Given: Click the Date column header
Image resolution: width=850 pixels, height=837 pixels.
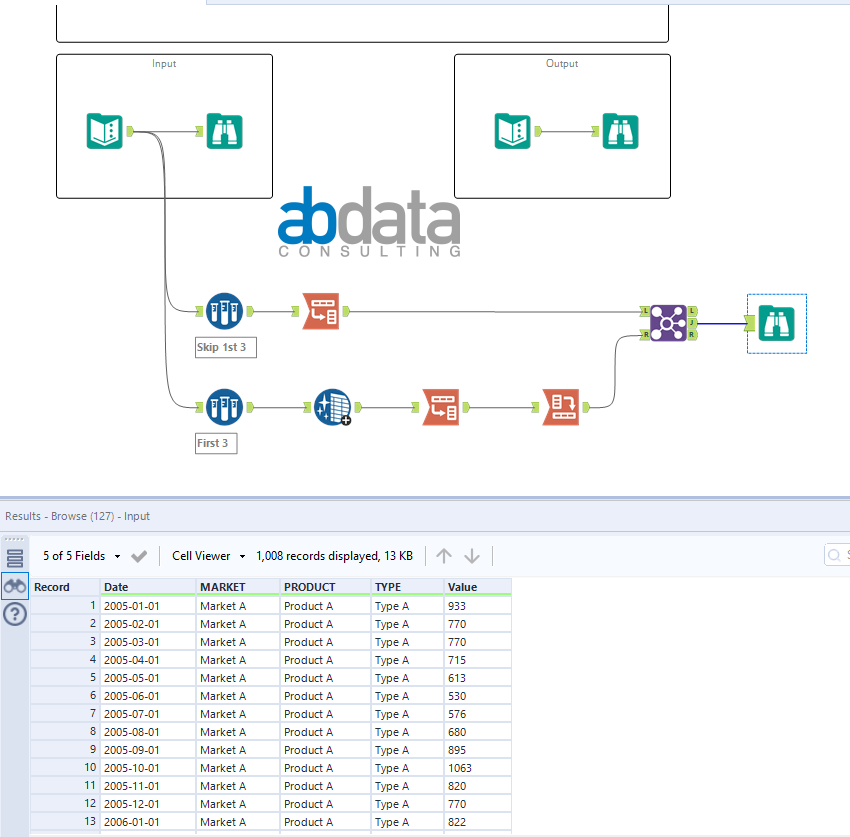Looking at the screenshot, I should pyautogui.click(x=148, y=587).
